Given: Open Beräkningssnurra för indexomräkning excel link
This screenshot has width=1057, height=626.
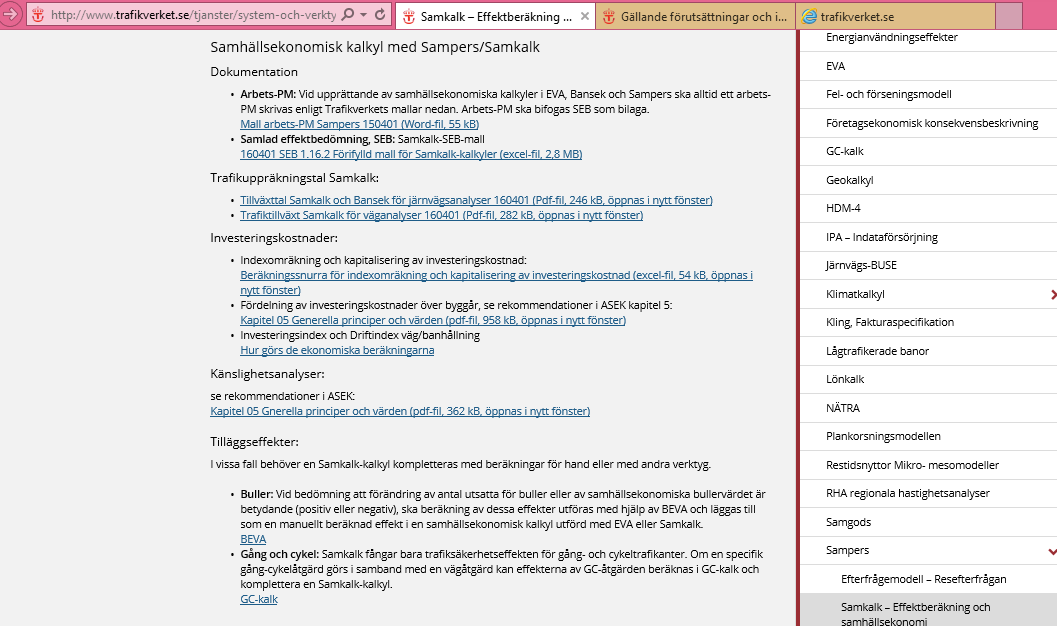Looking at the screenshot, I should (496, 276).
